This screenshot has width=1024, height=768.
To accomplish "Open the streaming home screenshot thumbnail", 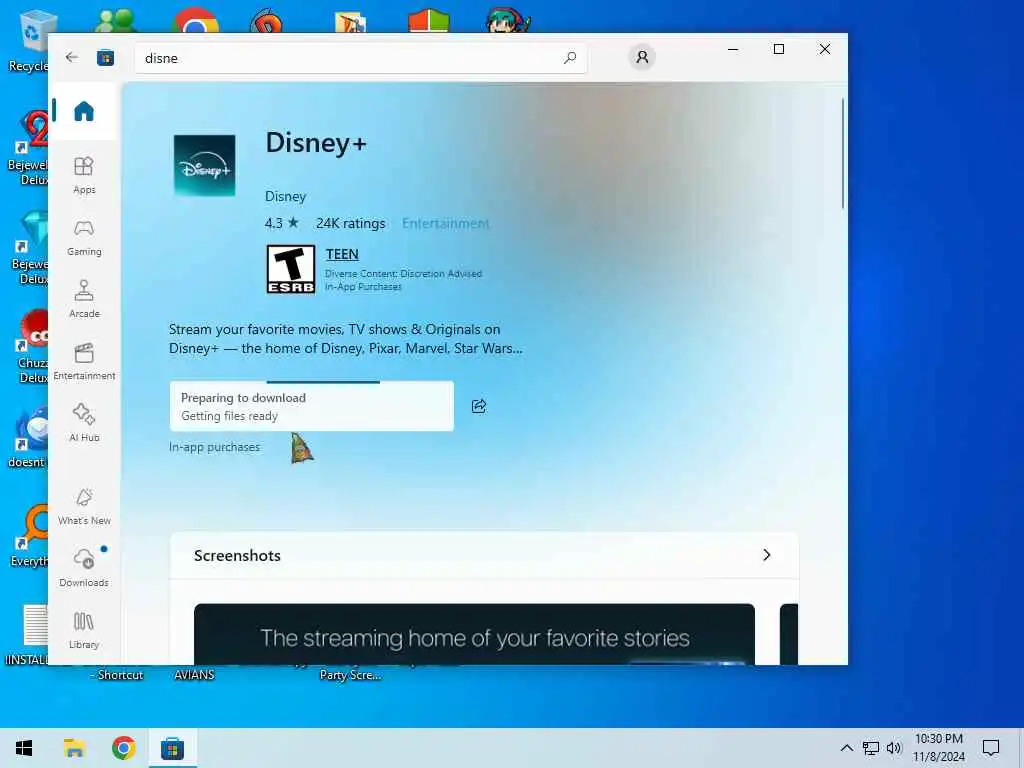I will tap(474, 634).
